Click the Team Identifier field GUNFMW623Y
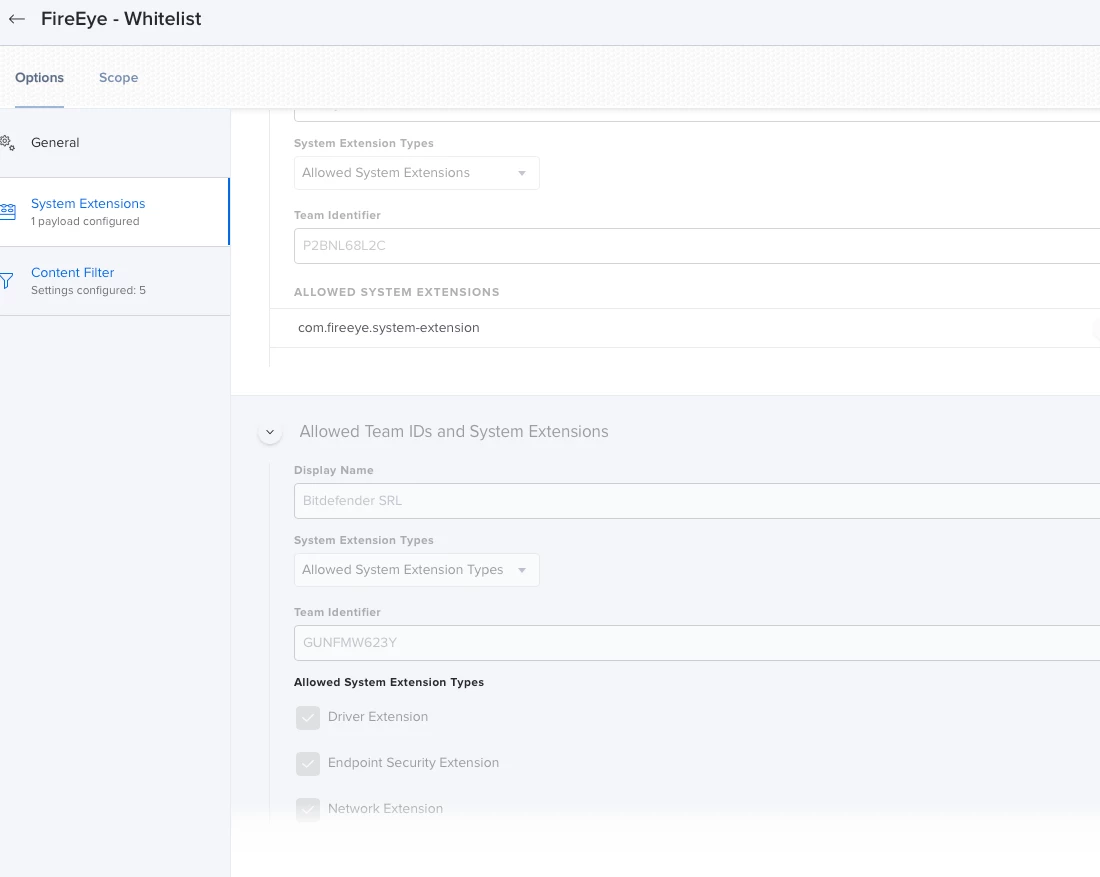The height and width of the screenshot is (877, 1100). click(697, 643)
